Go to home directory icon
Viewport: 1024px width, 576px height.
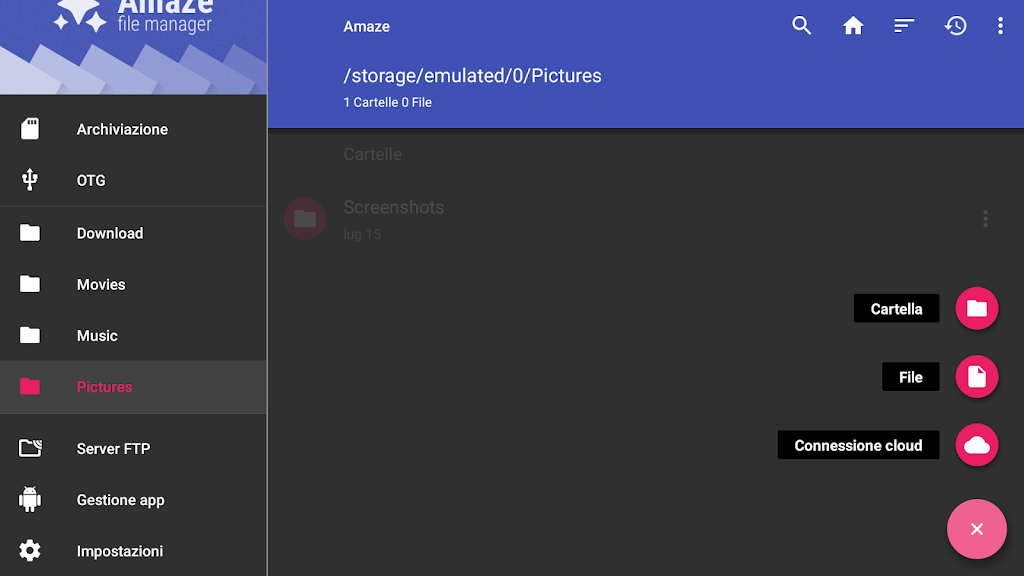pyautogui.click(x=853, y=26)
